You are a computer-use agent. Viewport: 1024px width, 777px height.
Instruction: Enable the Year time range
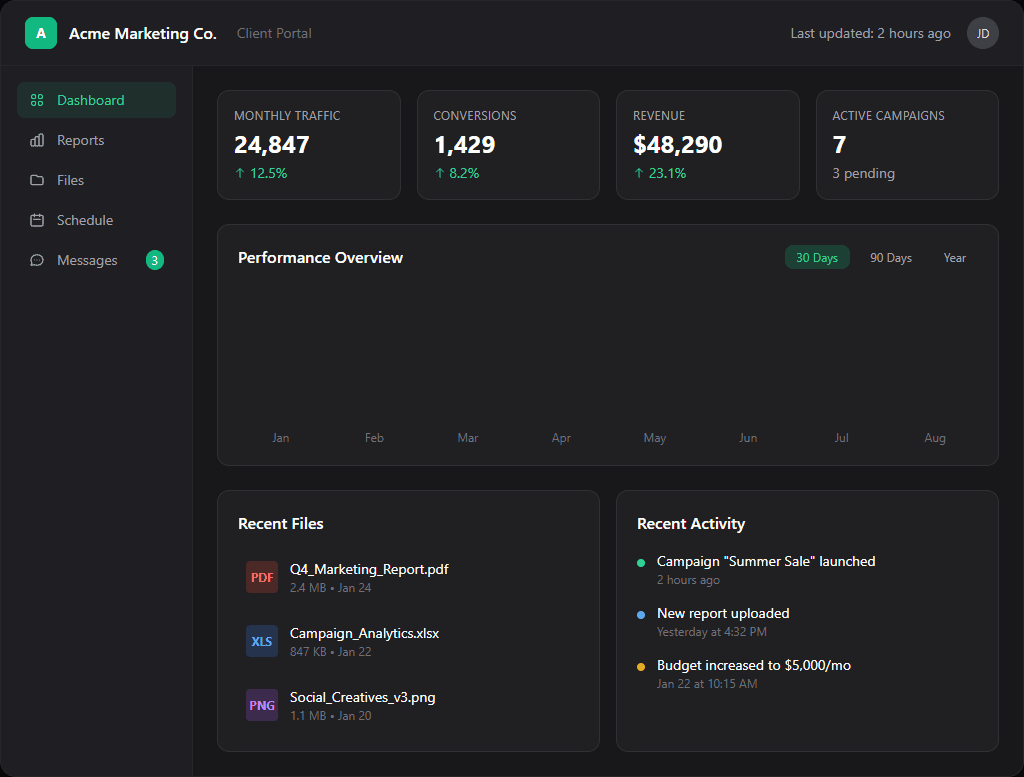point(954,257)
